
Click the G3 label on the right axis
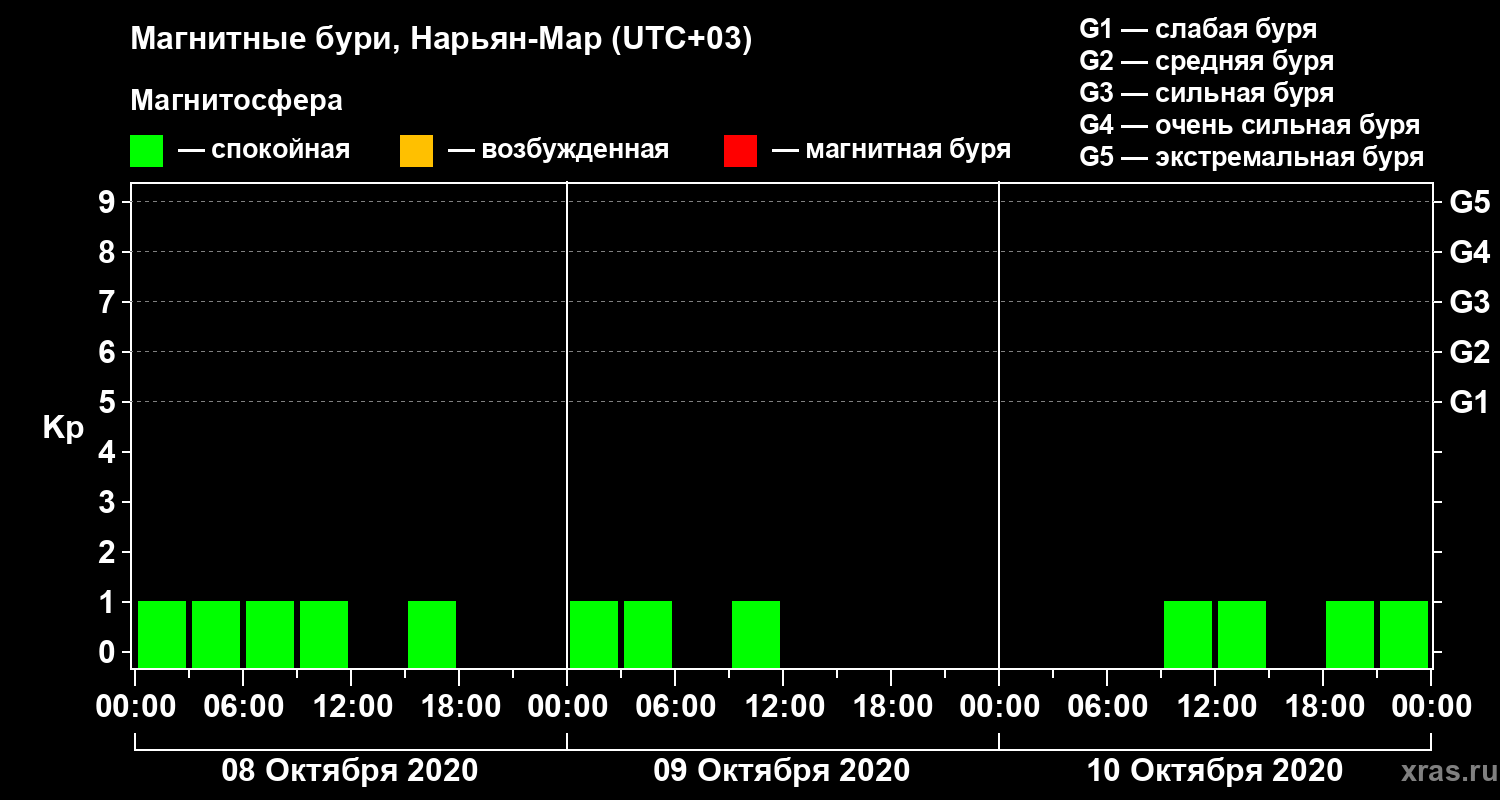(x=1470, y=302)
